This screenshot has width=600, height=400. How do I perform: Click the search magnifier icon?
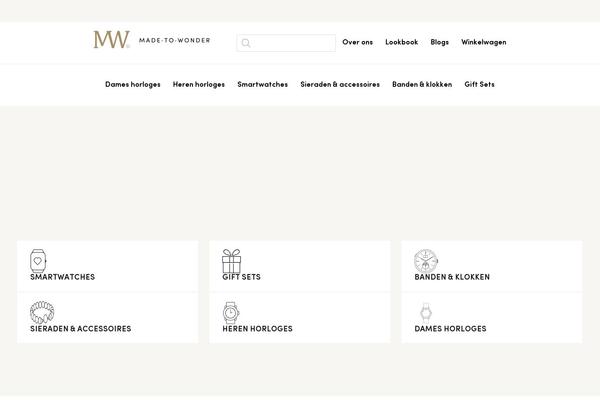[246, 43]
